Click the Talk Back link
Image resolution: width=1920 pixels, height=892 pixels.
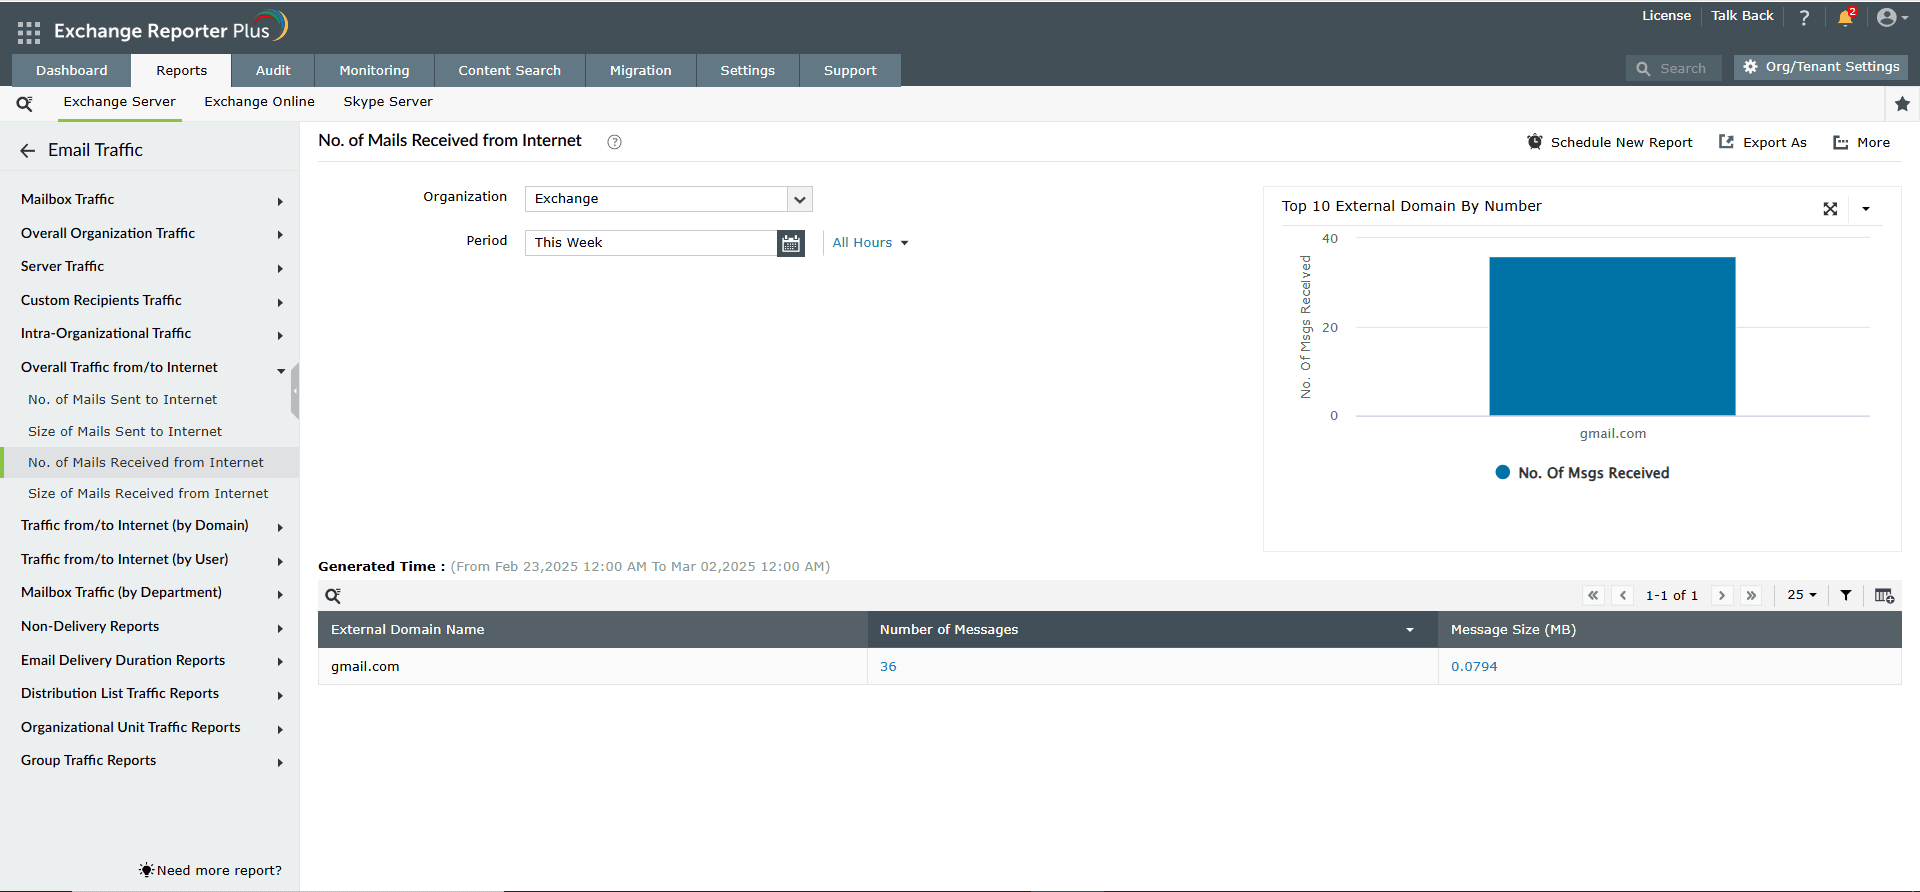pyautogui.click(x=1742, y=16)
